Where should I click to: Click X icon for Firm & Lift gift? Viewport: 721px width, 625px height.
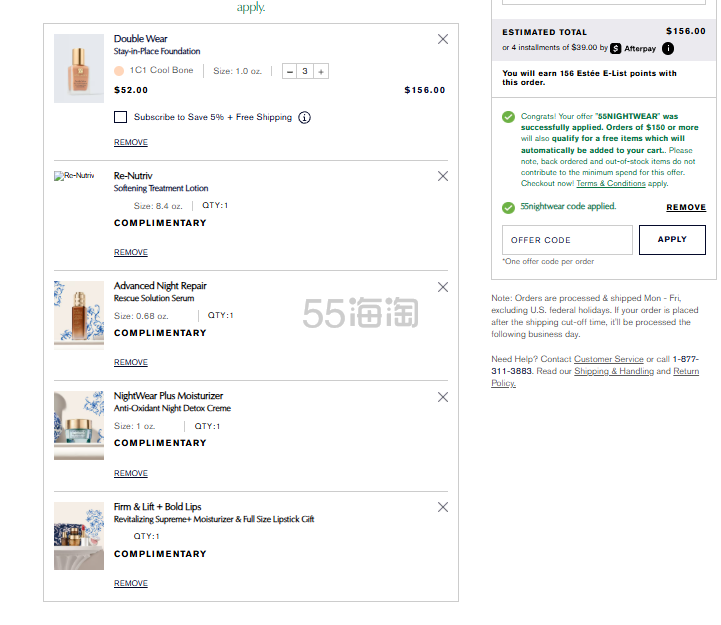(443, 508)
